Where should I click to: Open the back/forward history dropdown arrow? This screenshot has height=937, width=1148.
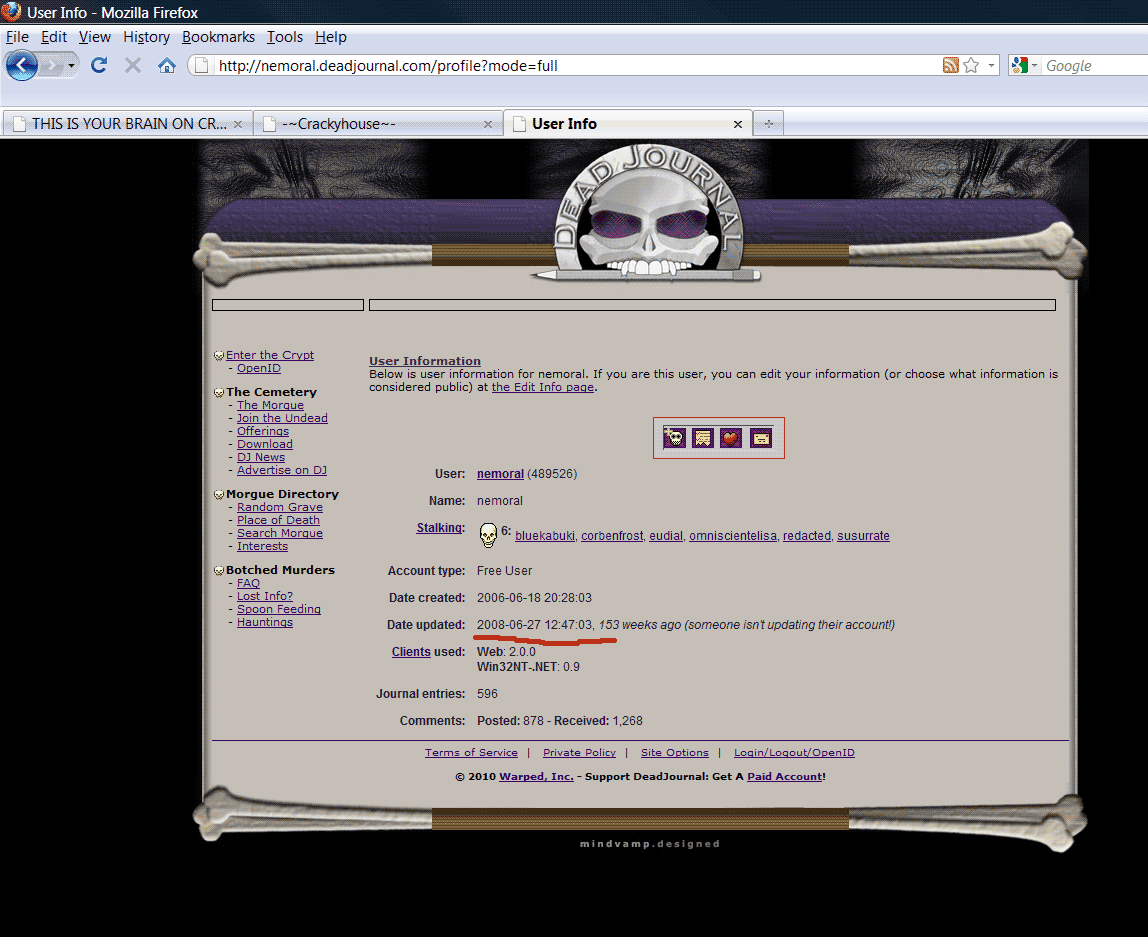click(x=71, y=66)
